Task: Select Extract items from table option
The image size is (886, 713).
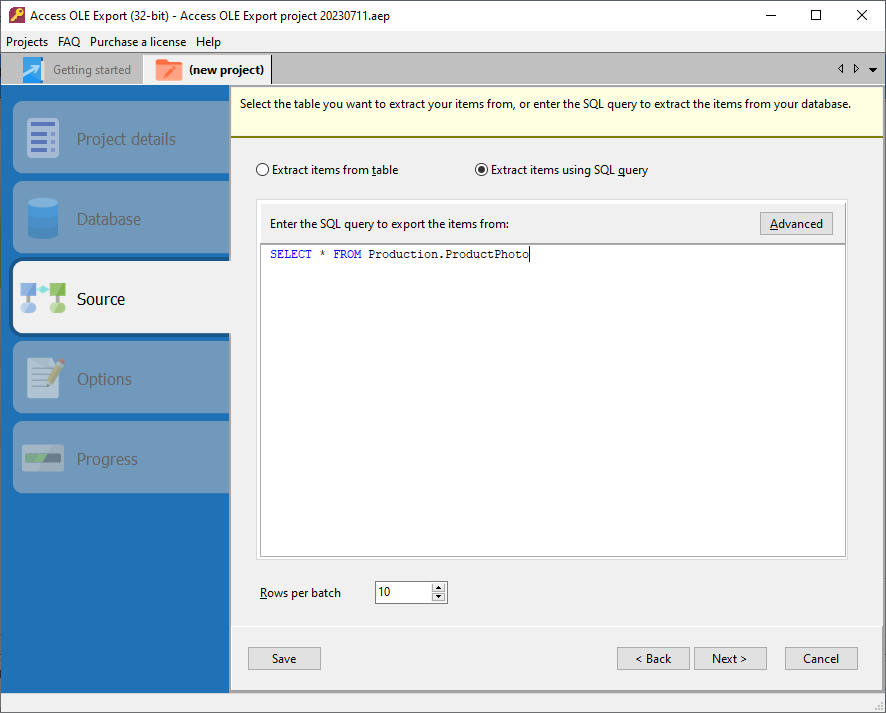Action: click(x=263, y=170)
